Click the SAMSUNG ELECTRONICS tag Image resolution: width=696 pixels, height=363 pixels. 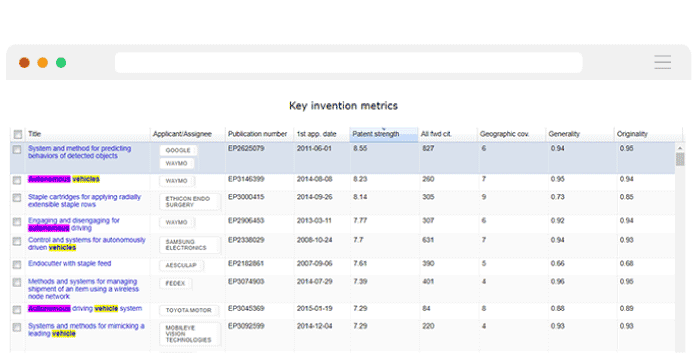[x=189, y=245]
